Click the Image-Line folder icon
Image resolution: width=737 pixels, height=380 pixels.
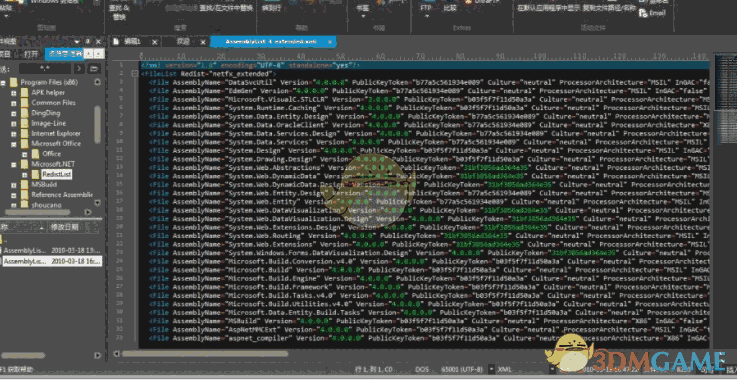point(24,123)
